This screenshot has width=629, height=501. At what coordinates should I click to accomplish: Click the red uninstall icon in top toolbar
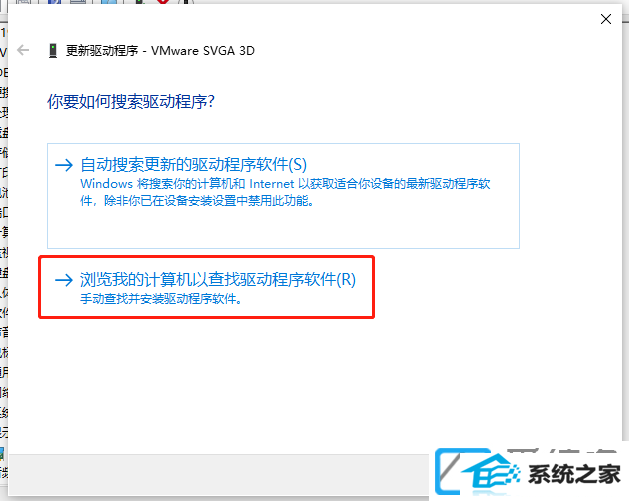[x=162, y=2]
